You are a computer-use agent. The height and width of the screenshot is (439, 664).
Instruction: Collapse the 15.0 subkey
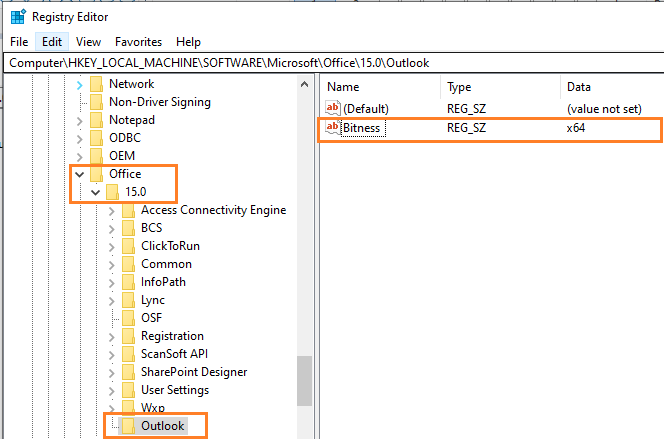pos(95,192)
